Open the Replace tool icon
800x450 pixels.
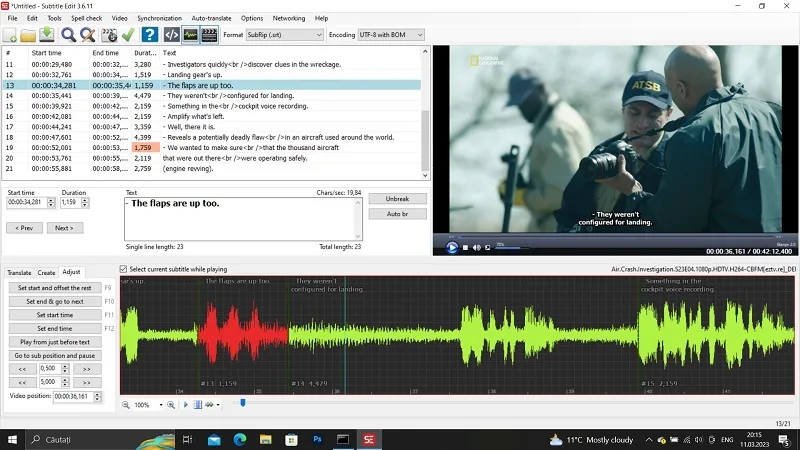88,35
